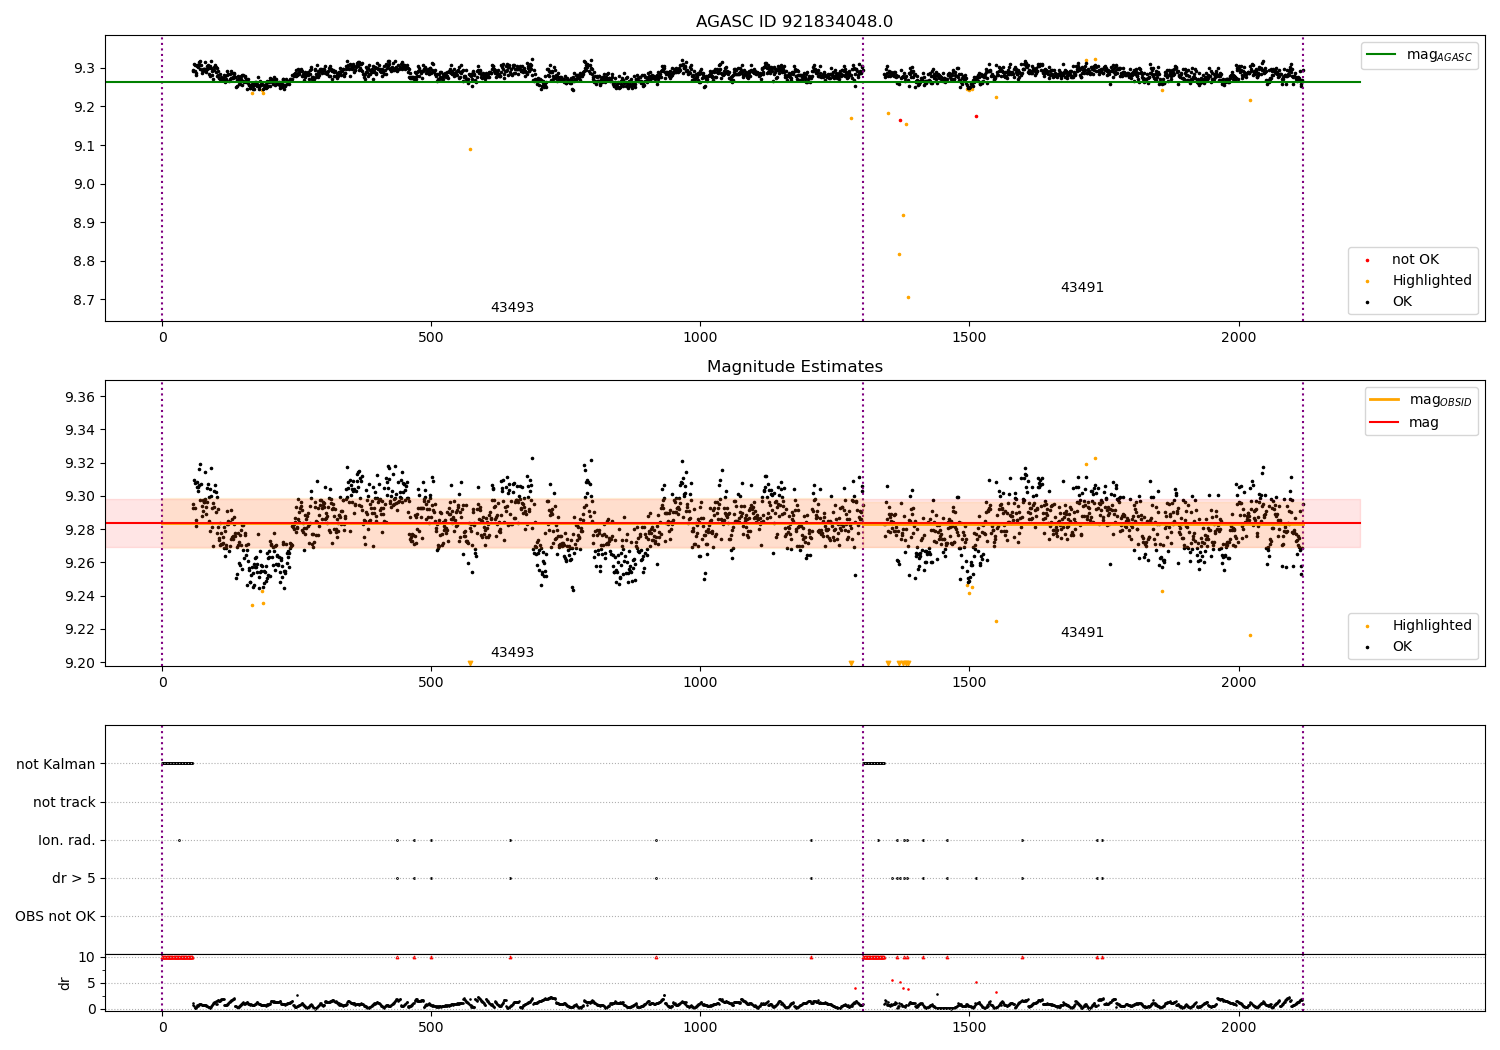Image resolution: width=1500 pixels, height=1050 pixels.
Task: Click obsid label 43491 in the top plot
Action: (x=1082, y=288)
